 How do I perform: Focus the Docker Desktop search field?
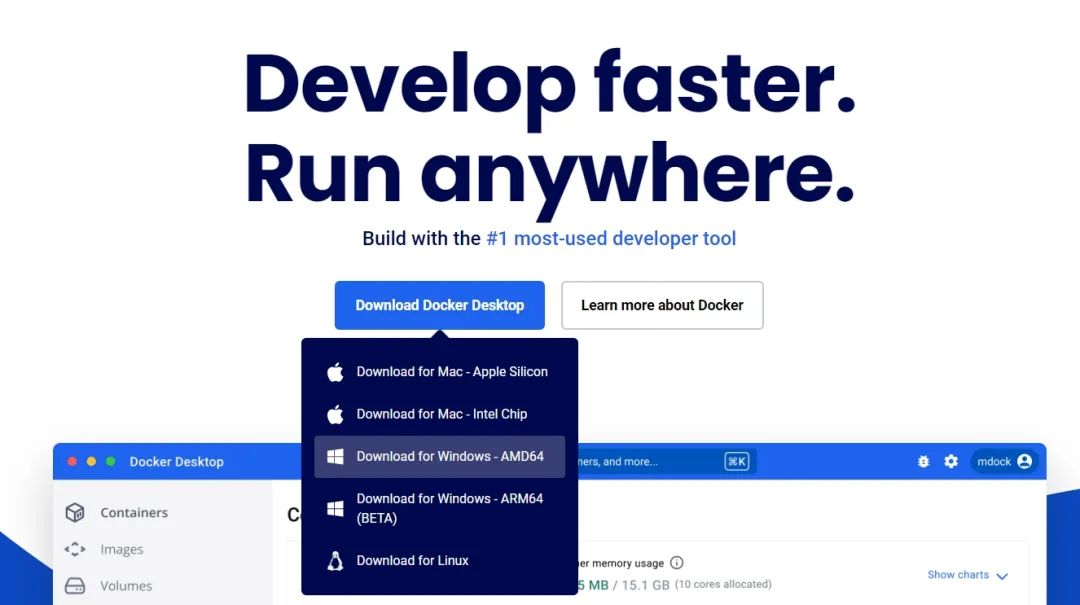coord(665,462)
